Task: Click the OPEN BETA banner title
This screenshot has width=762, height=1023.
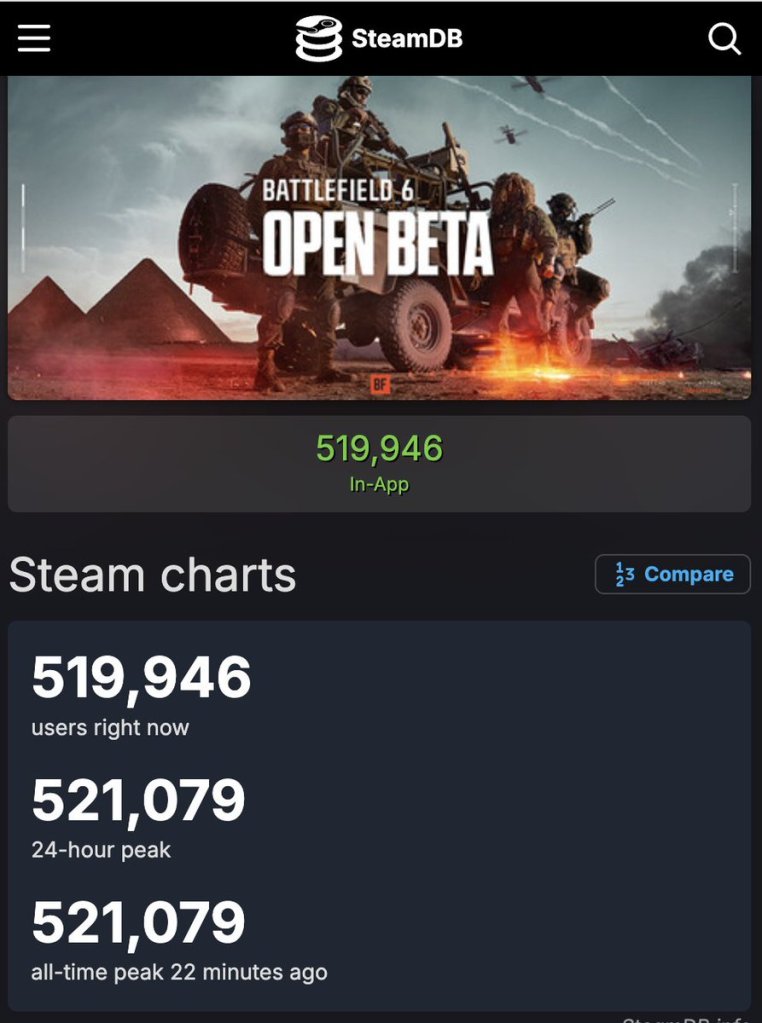Action: point(378,243)
